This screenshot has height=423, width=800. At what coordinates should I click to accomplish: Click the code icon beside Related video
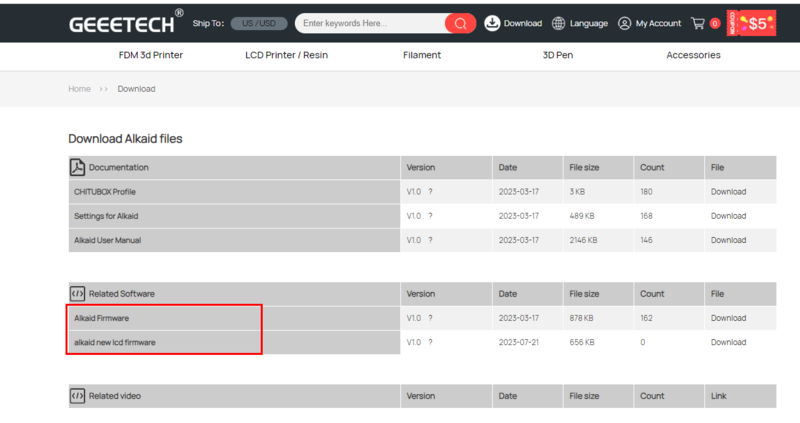[78, 395]
